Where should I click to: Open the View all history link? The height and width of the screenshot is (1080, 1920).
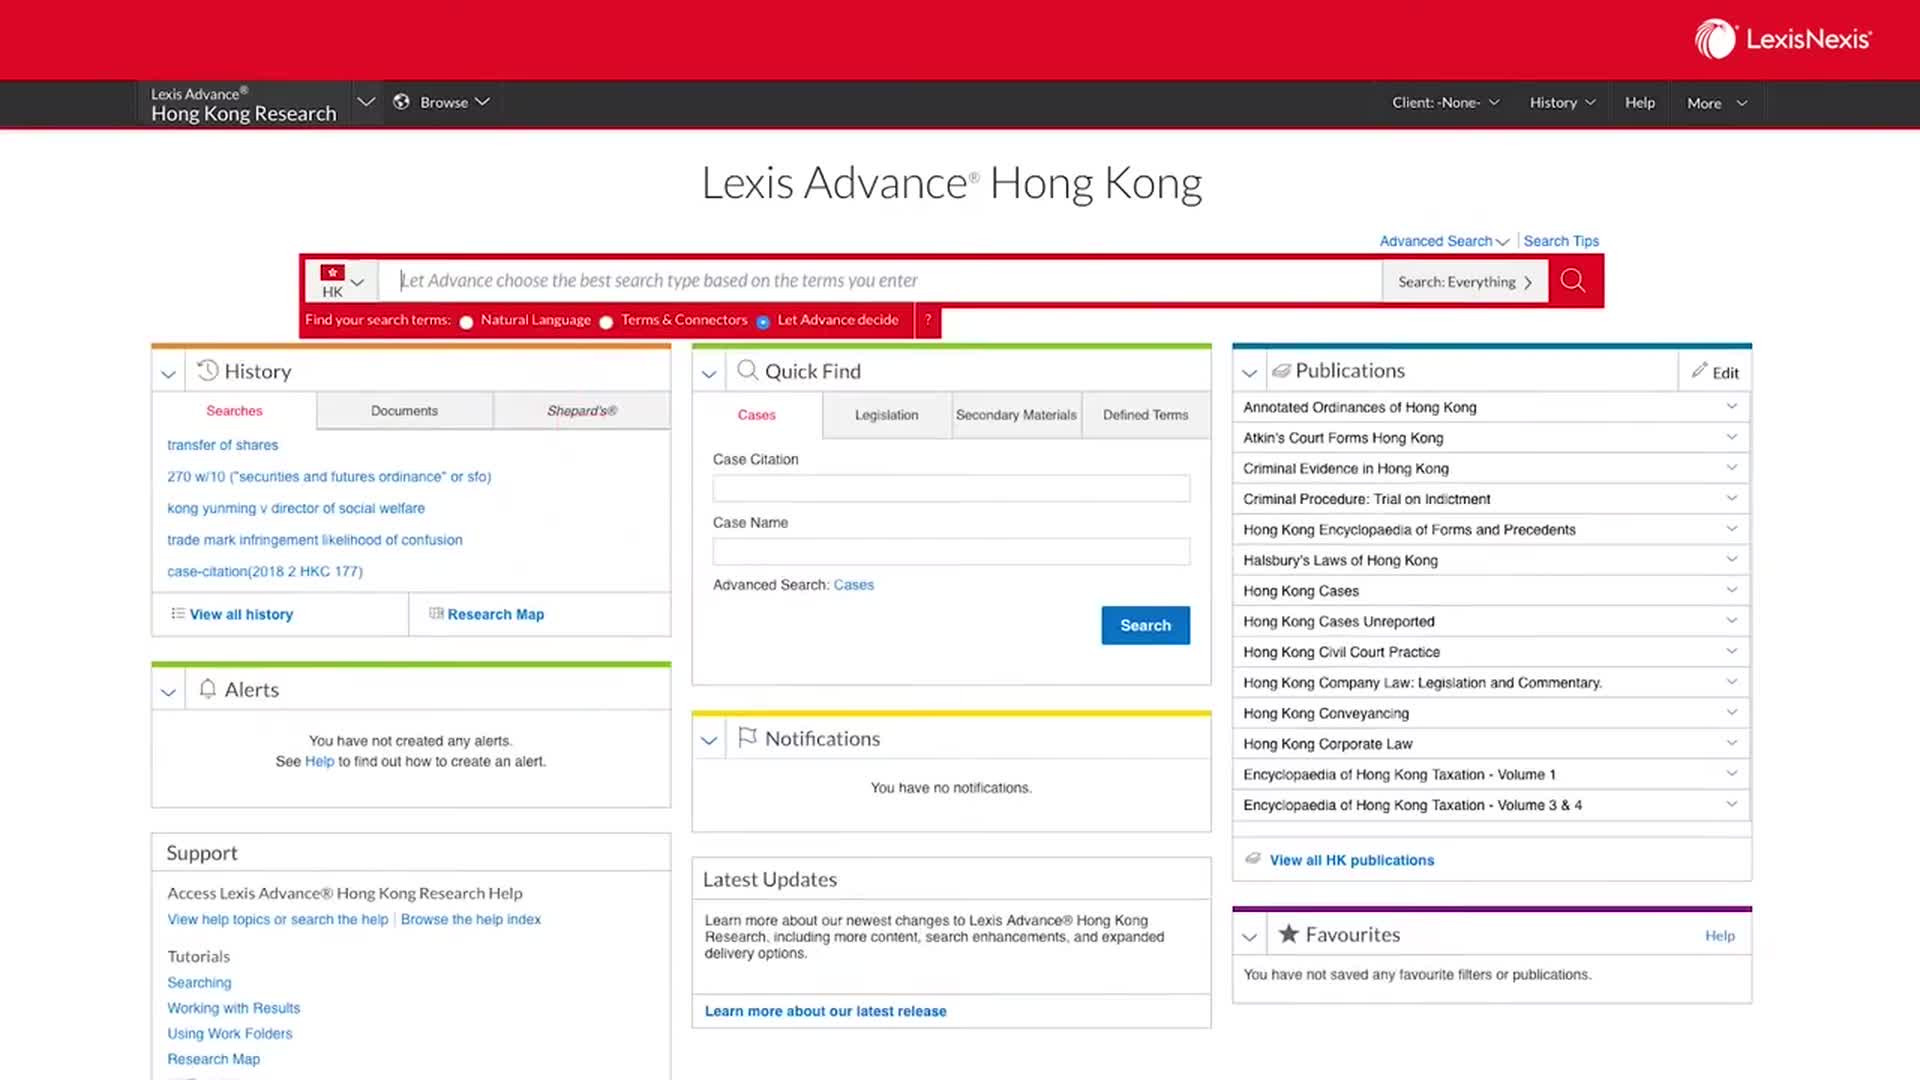[241, 614]
